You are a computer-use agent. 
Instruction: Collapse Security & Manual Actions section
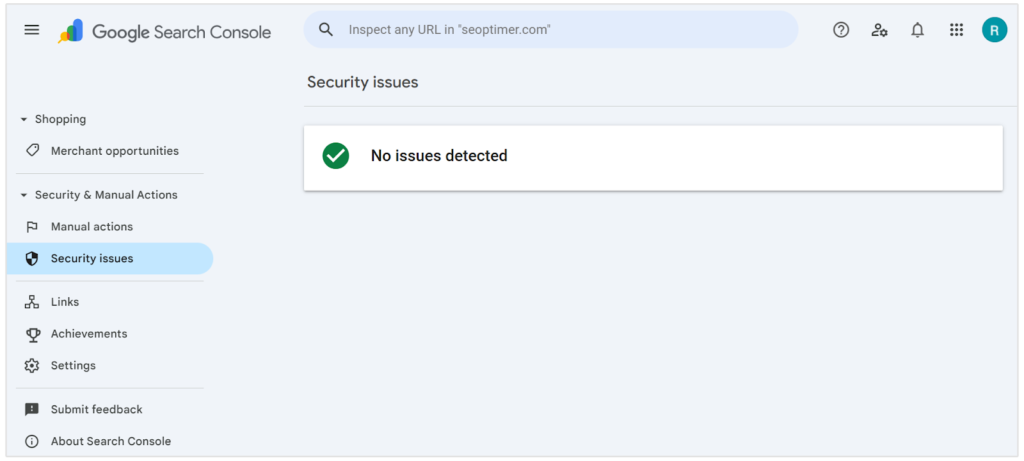click(24, 195)
